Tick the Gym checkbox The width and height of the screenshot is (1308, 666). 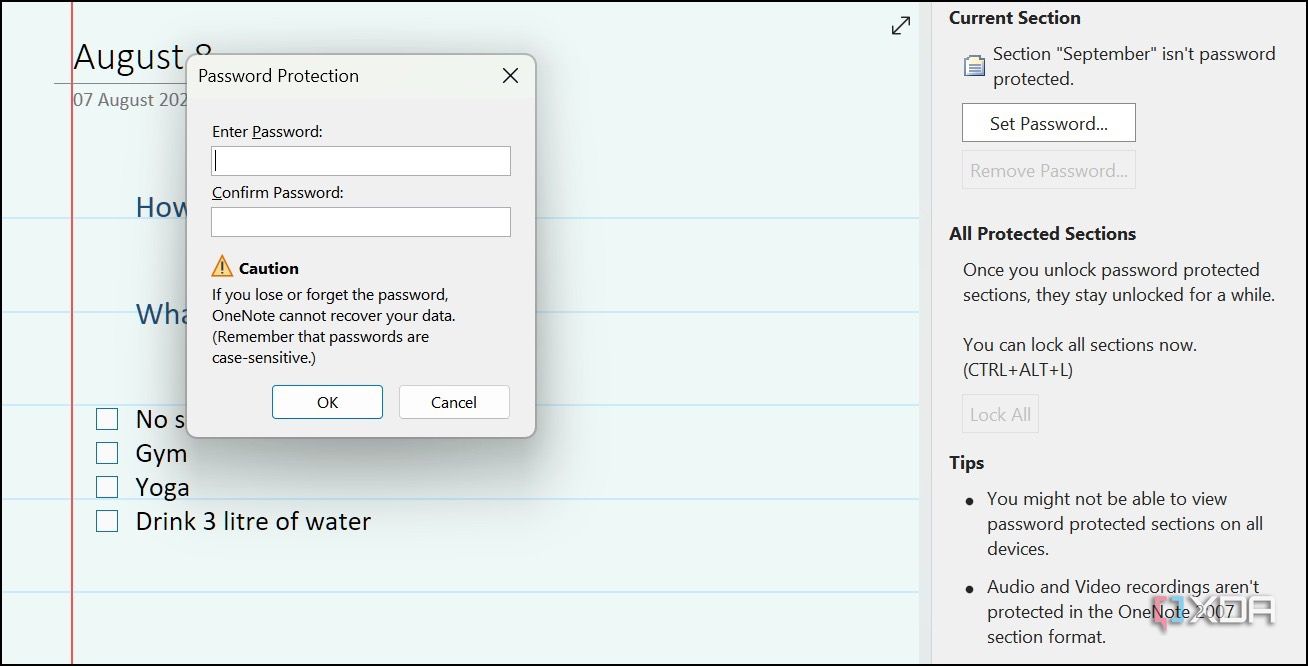(107, 453)
